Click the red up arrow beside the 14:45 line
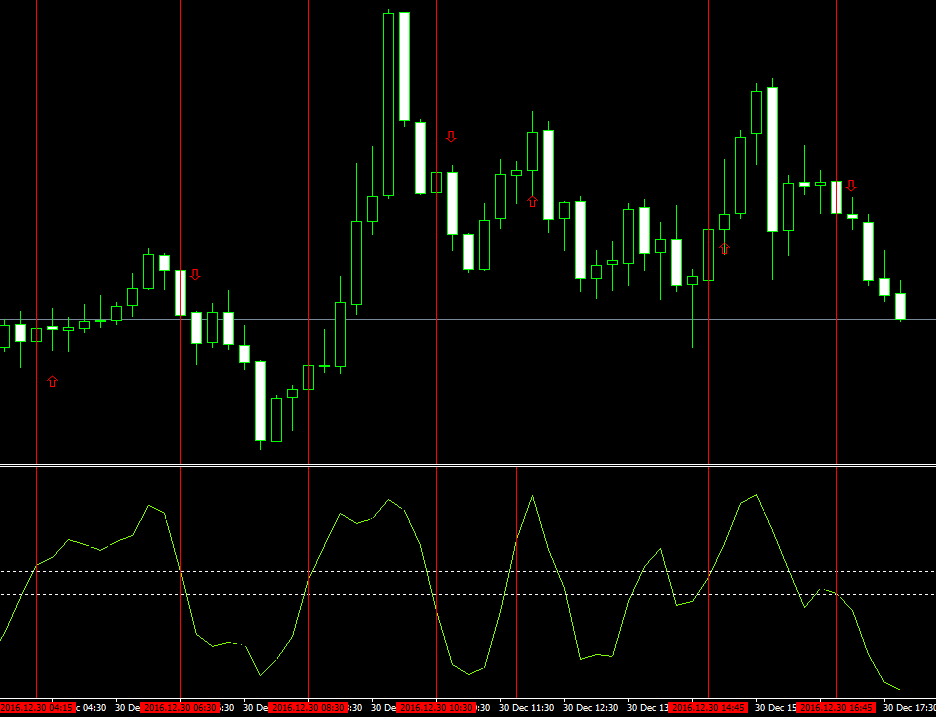Viewport: 936px width, 717px height. 724,248
